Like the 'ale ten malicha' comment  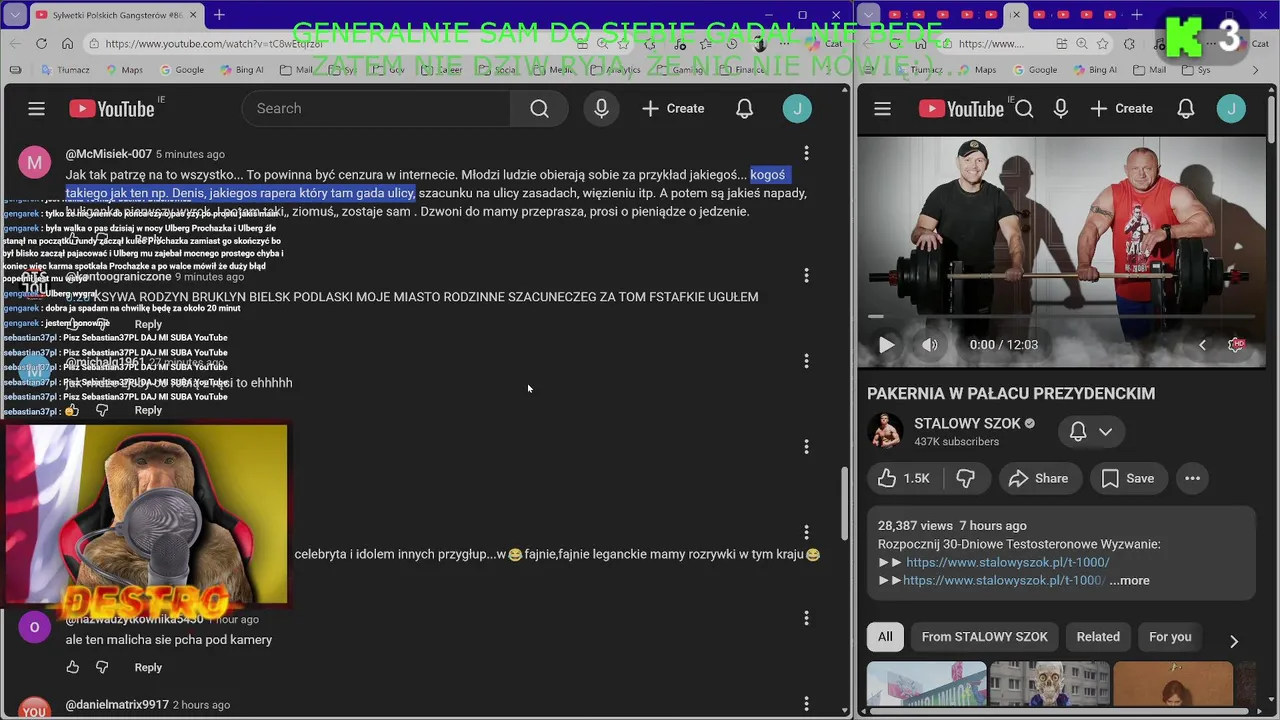72,667
